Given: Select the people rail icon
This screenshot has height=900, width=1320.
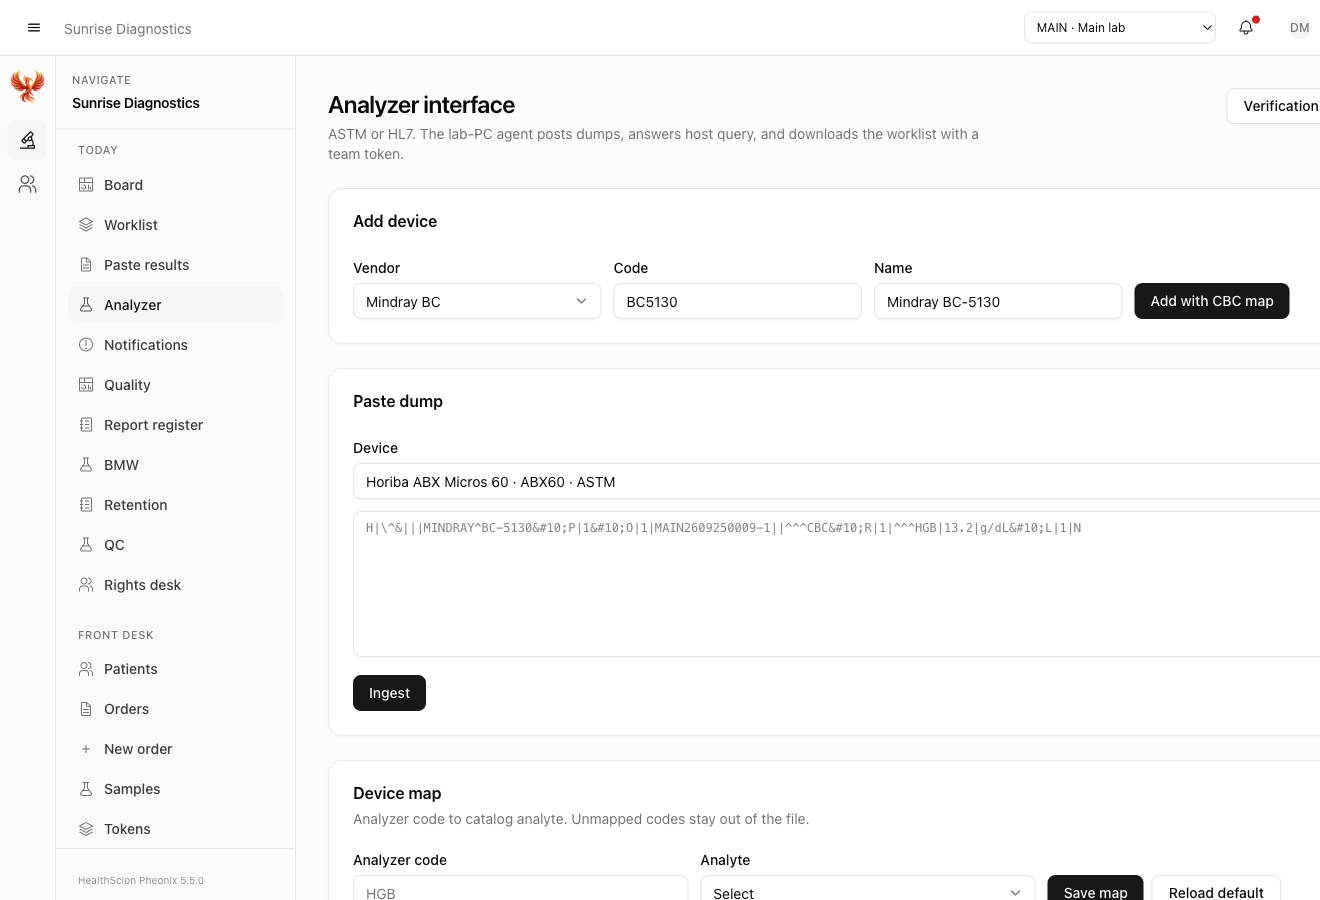Looking at the screenshot, I should click(28, 184).
